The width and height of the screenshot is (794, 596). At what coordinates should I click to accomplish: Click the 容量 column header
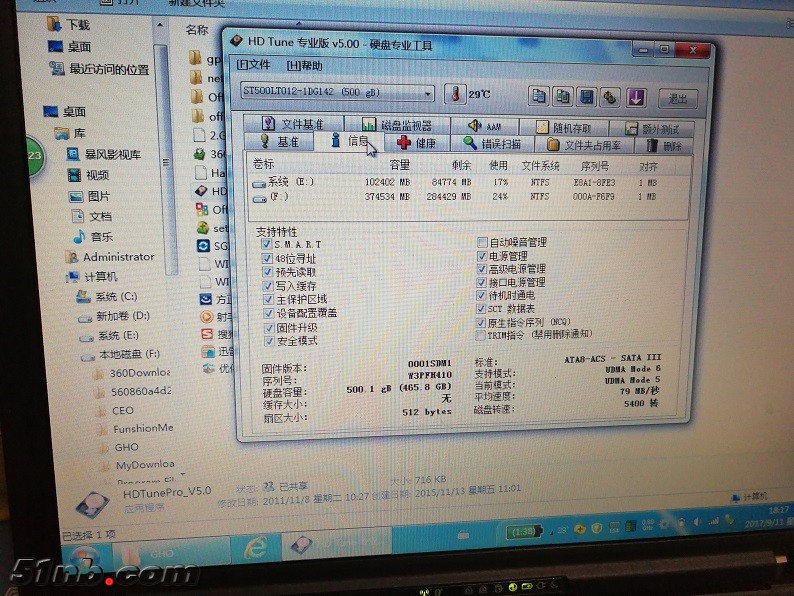coord(399,165)
